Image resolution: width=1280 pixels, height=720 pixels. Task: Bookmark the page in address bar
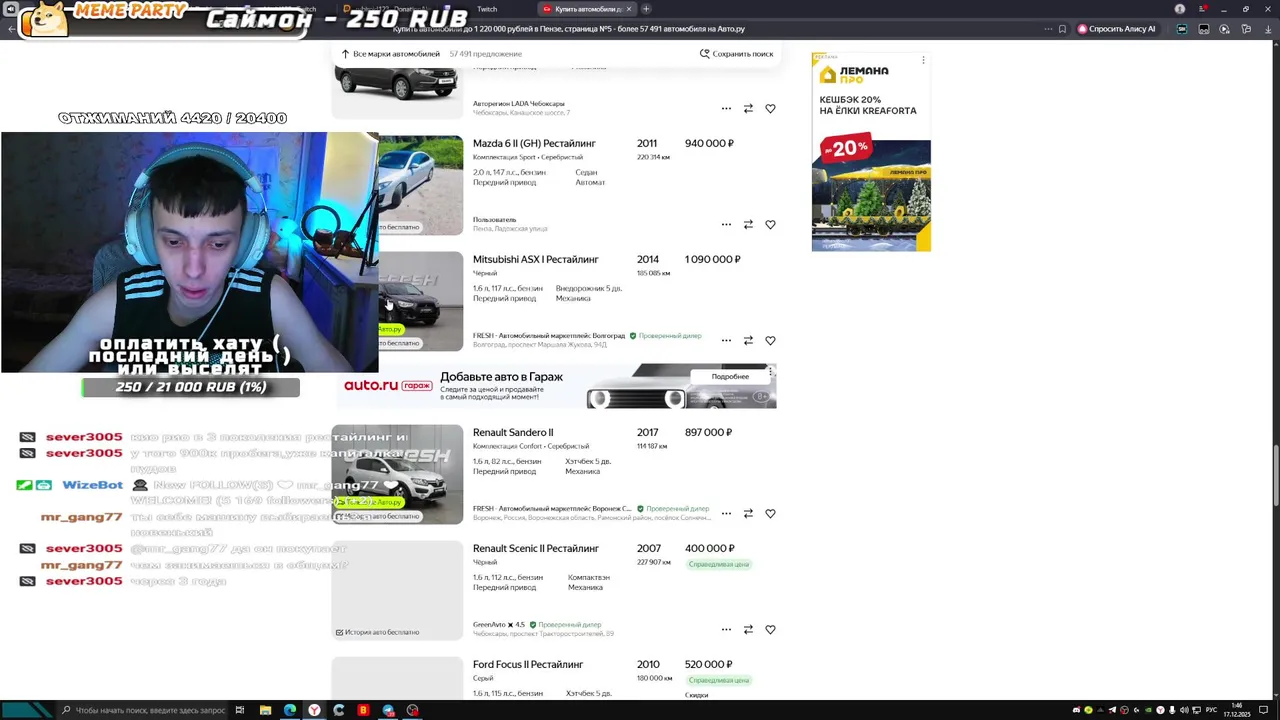(1062, 29)
